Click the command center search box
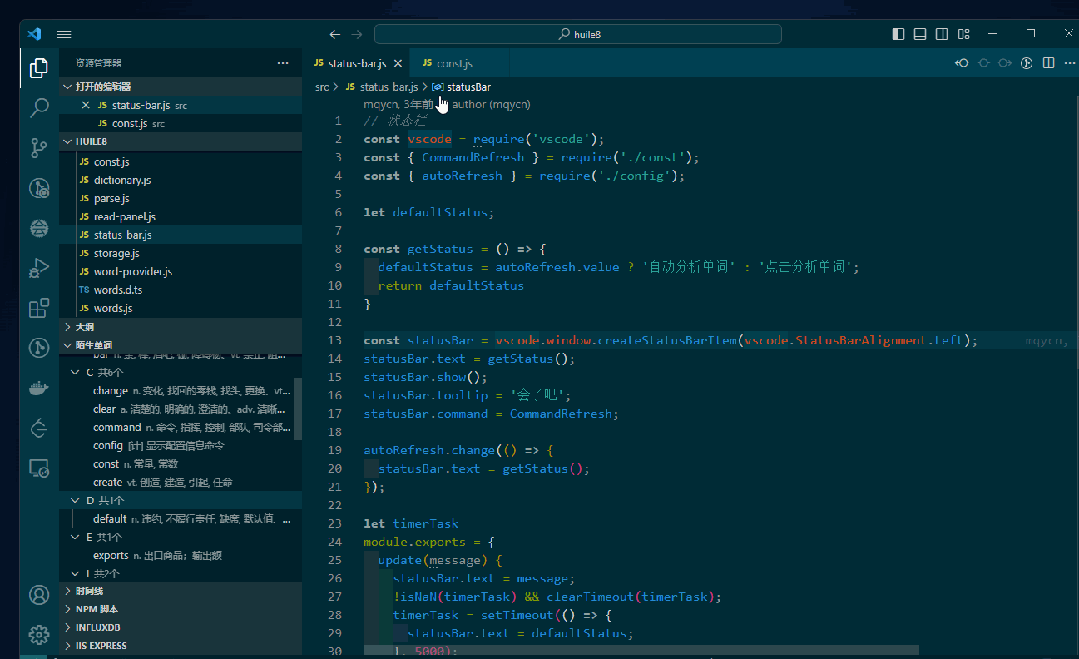 (577, 34)
